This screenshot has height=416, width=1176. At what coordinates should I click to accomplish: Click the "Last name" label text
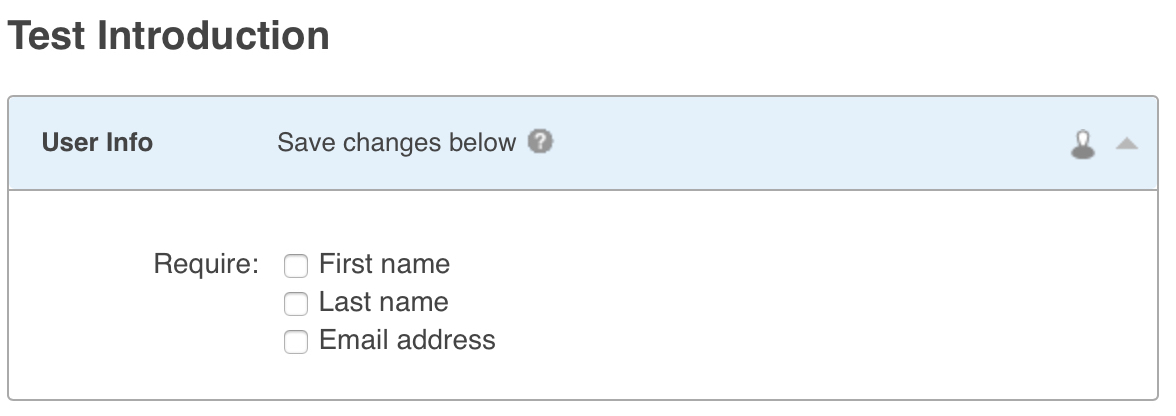[383, 302]
